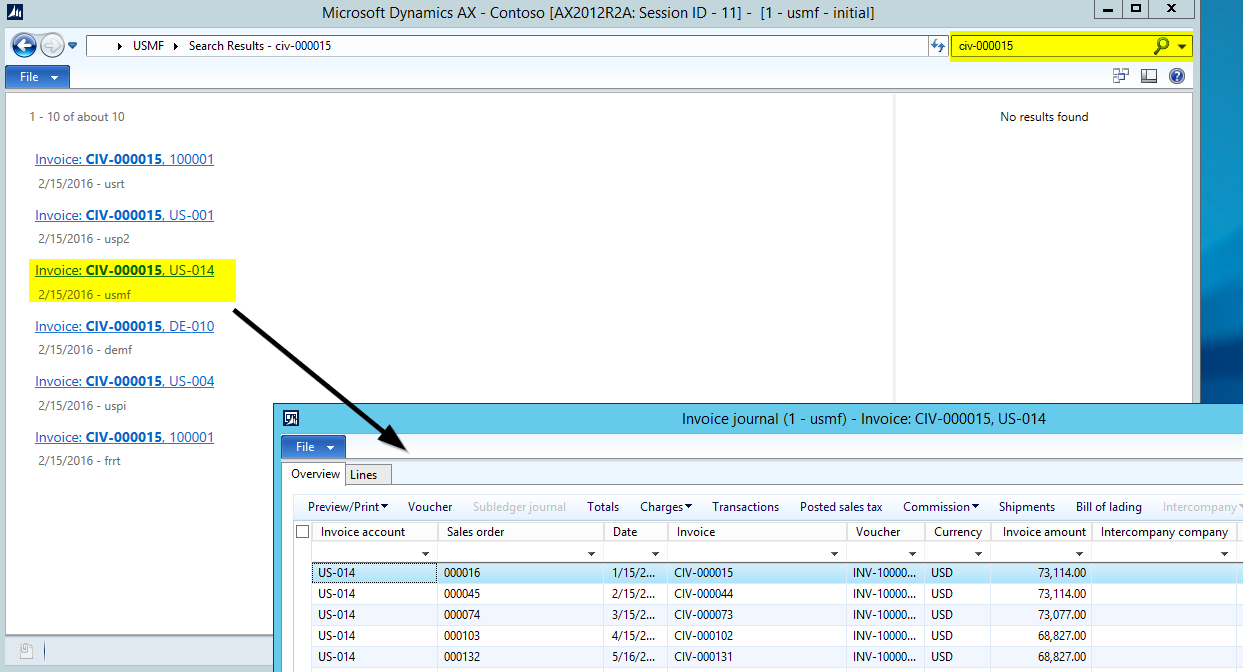
Task: Open the Invoice CIV-000015, US-014 link
Action: point(124,270)
